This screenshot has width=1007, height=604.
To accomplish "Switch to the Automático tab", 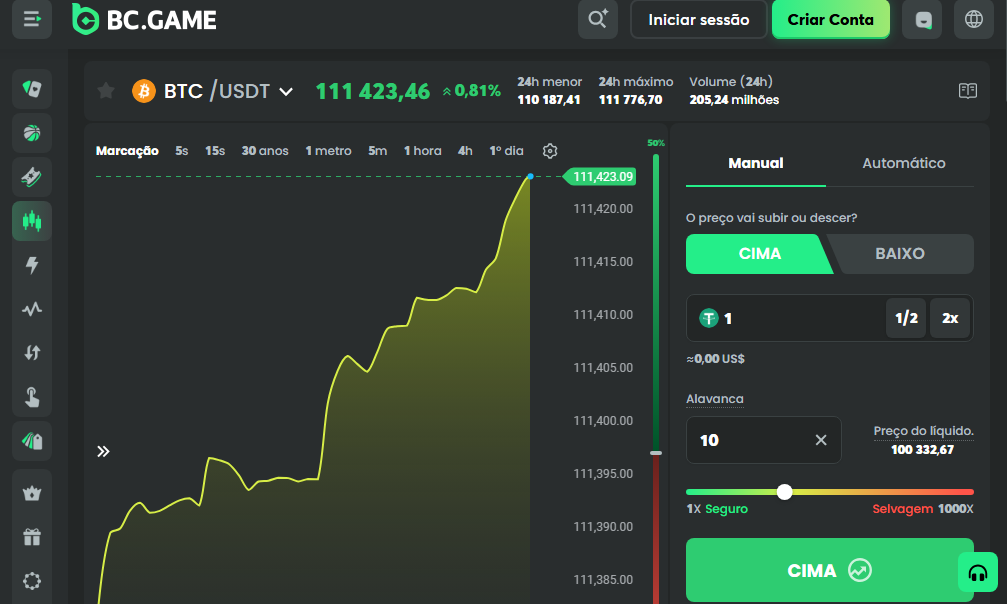I will (x=903, y=163).
